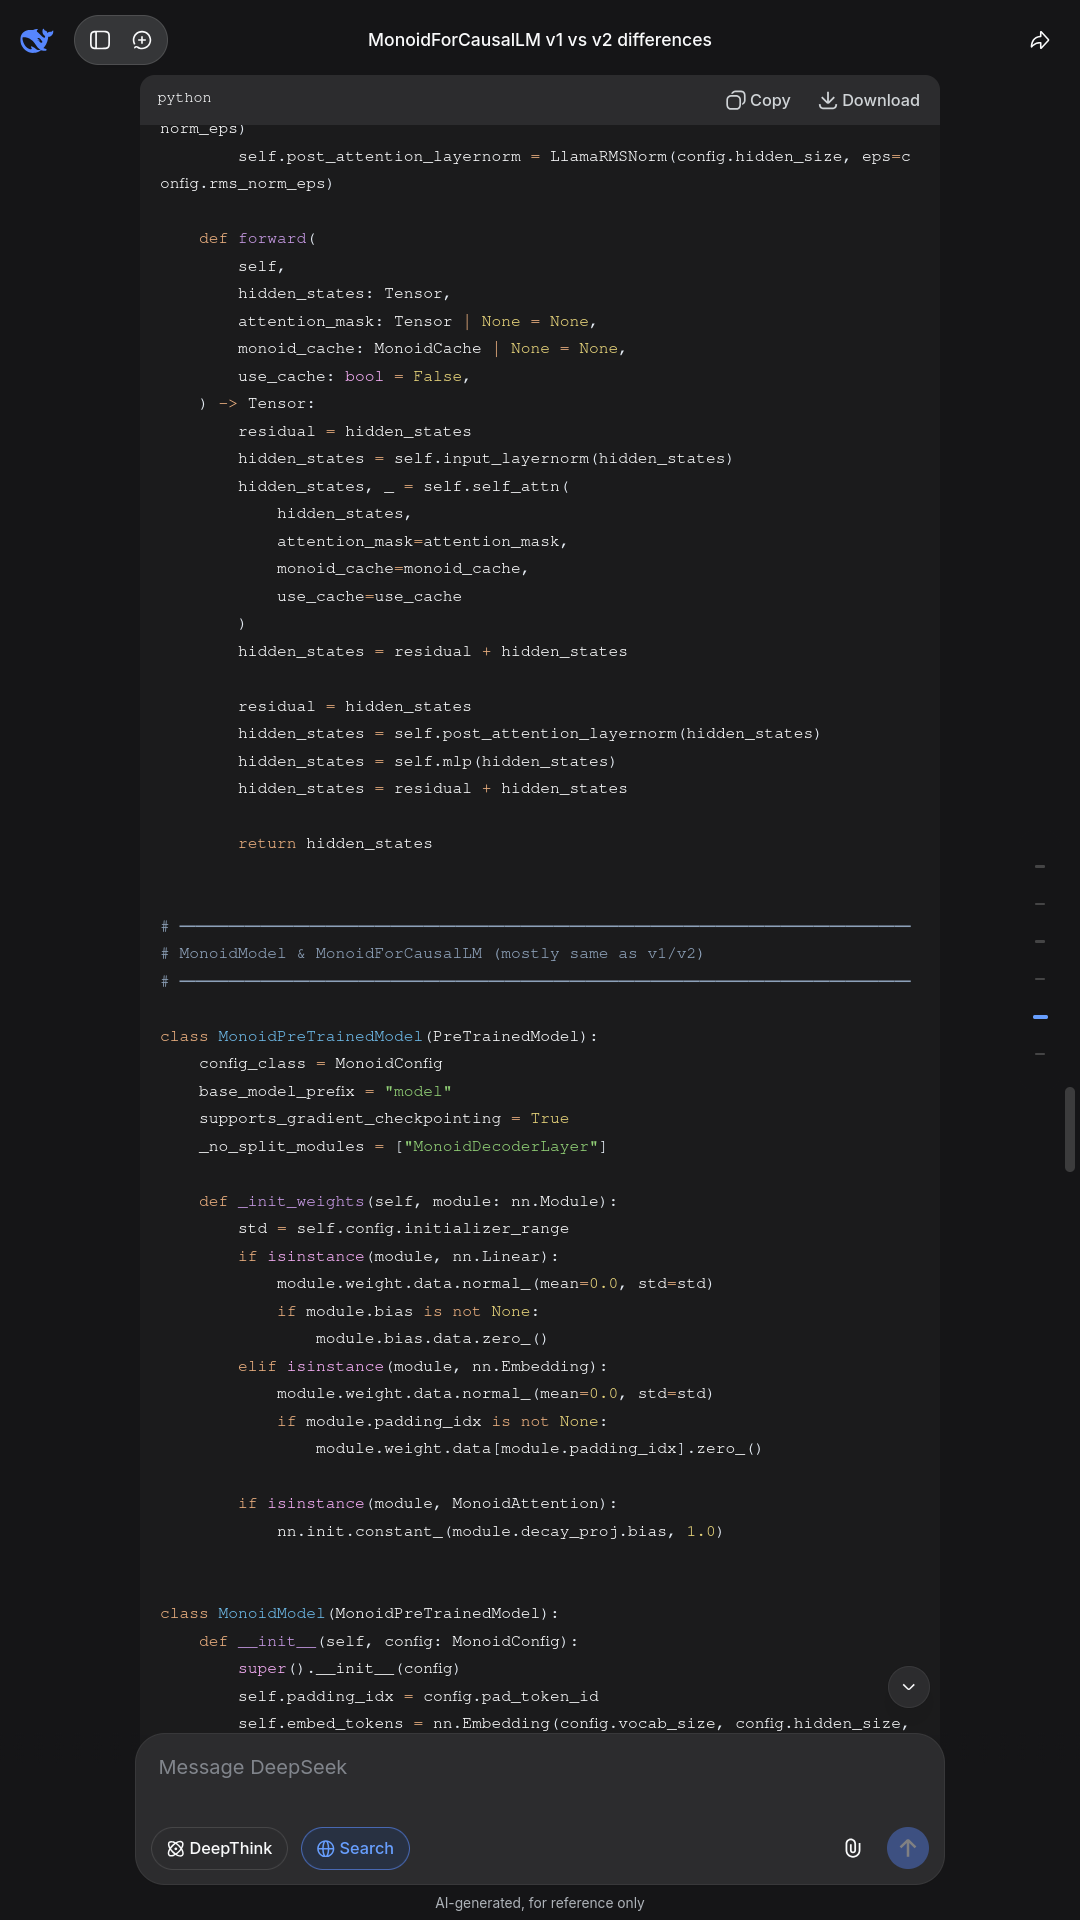This screenshot has width=1080, height=1920.
Task: Select the message marker just above the blue one
Action: click(1040, 979)
